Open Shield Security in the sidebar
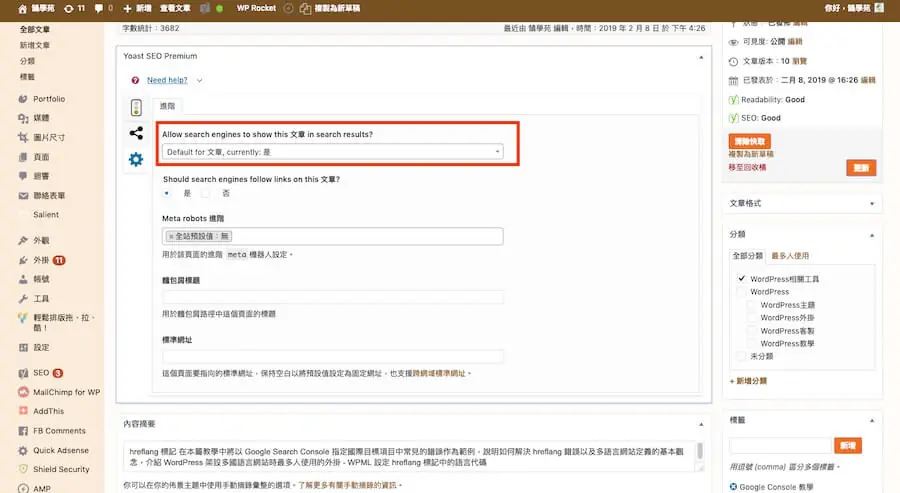 pos(61,469)
